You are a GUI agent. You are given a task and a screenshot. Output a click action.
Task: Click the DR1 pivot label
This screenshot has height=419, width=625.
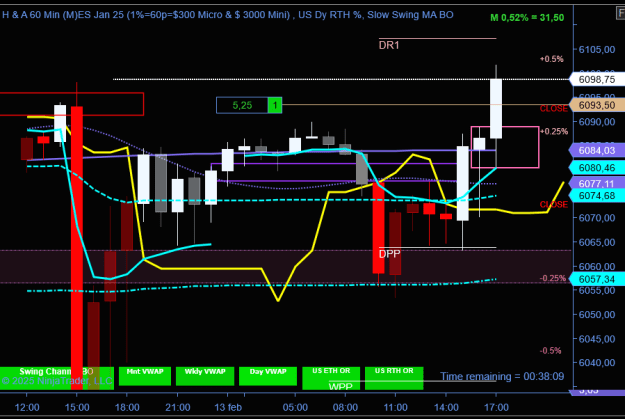389,45
